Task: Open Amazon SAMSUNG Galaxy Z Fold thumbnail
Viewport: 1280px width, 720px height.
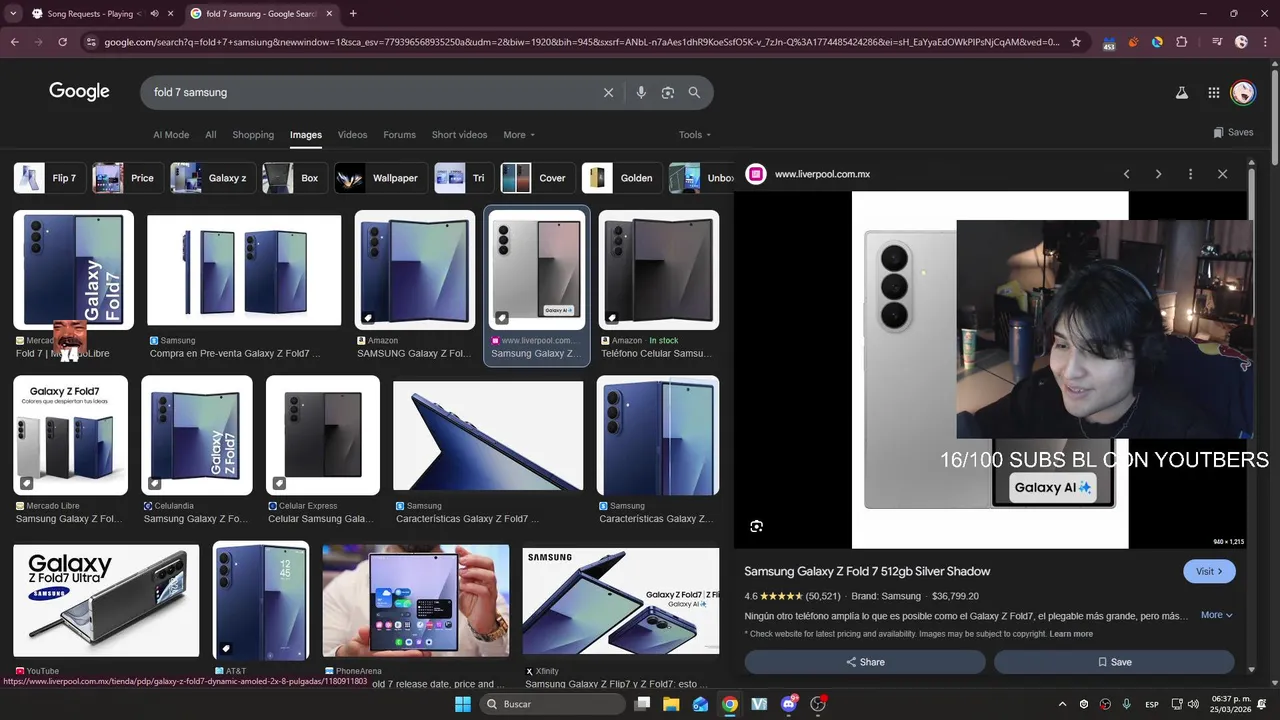Action: coord(415,270)
